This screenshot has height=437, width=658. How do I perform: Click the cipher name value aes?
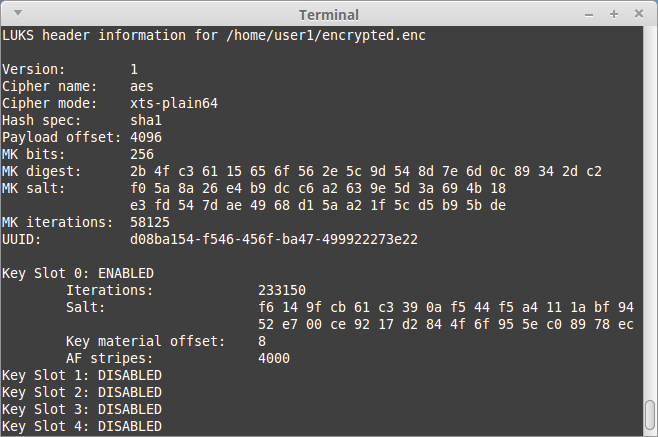(141, 86)
